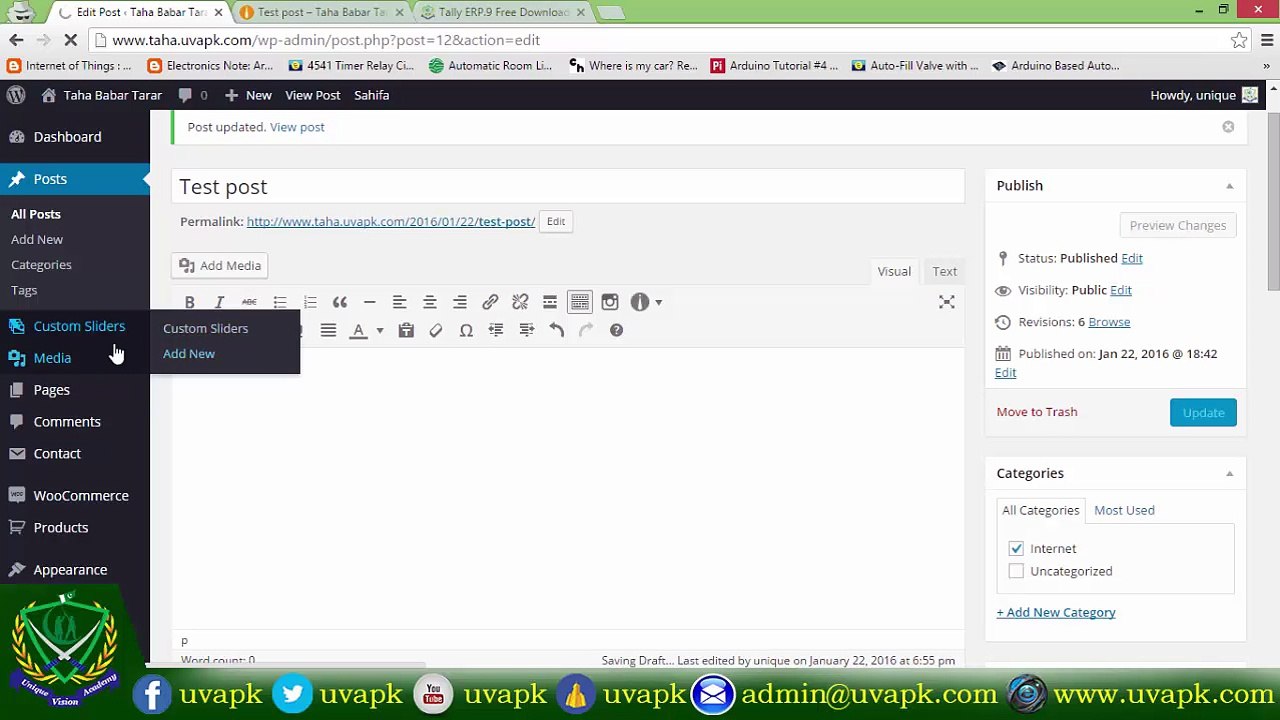Viewport: 1280px width, 720px height.
Task: Decrease indent
Action: coord(496,330)
